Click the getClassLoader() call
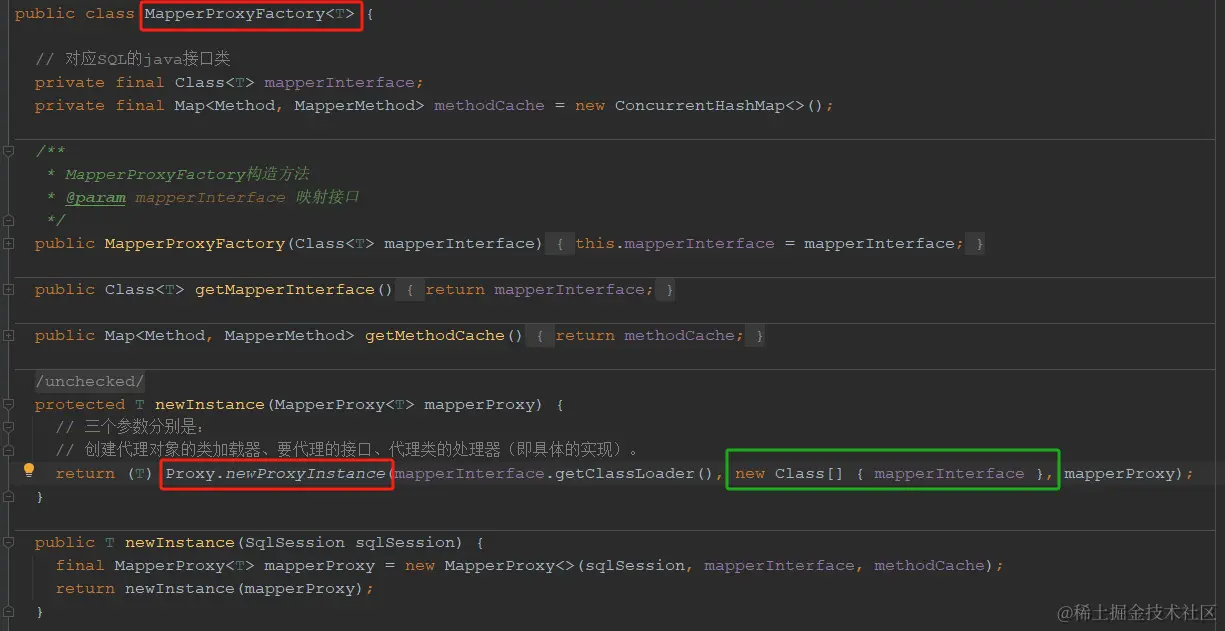1225x631 pixels. [635, 474]
